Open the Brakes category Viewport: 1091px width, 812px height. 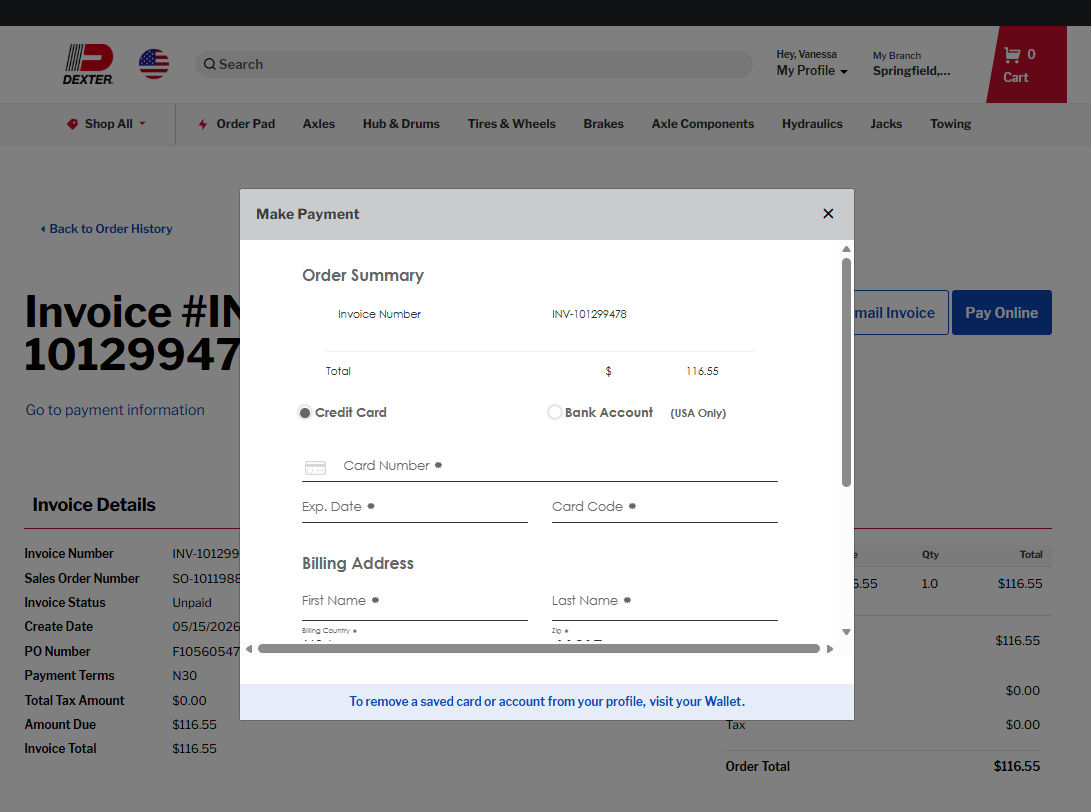coord(603,124)
